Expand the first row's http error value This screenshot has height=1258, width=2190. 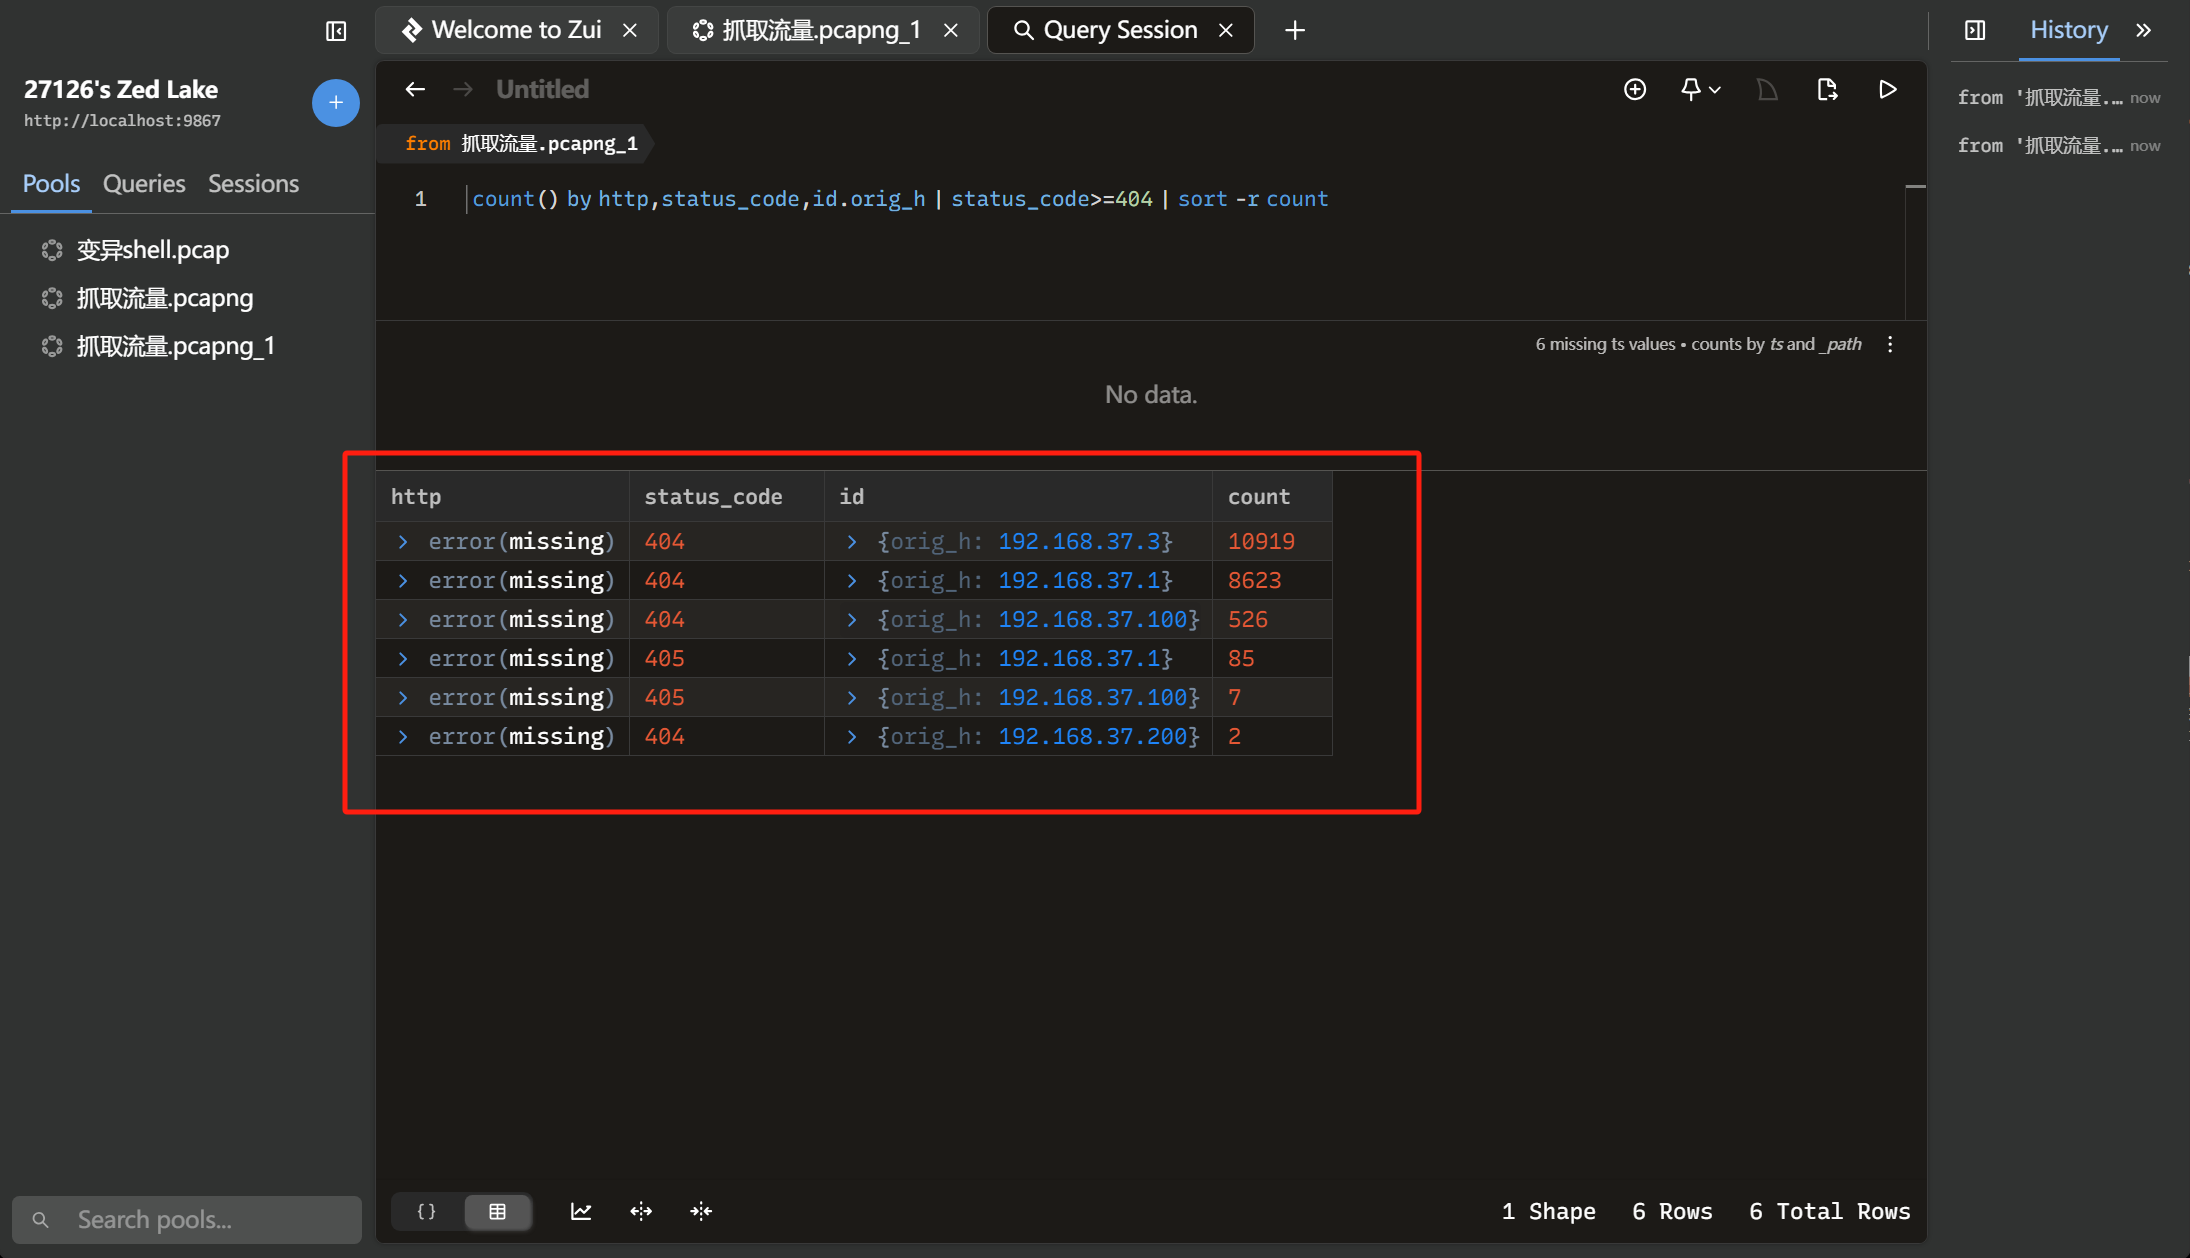(x=403, y=541)
